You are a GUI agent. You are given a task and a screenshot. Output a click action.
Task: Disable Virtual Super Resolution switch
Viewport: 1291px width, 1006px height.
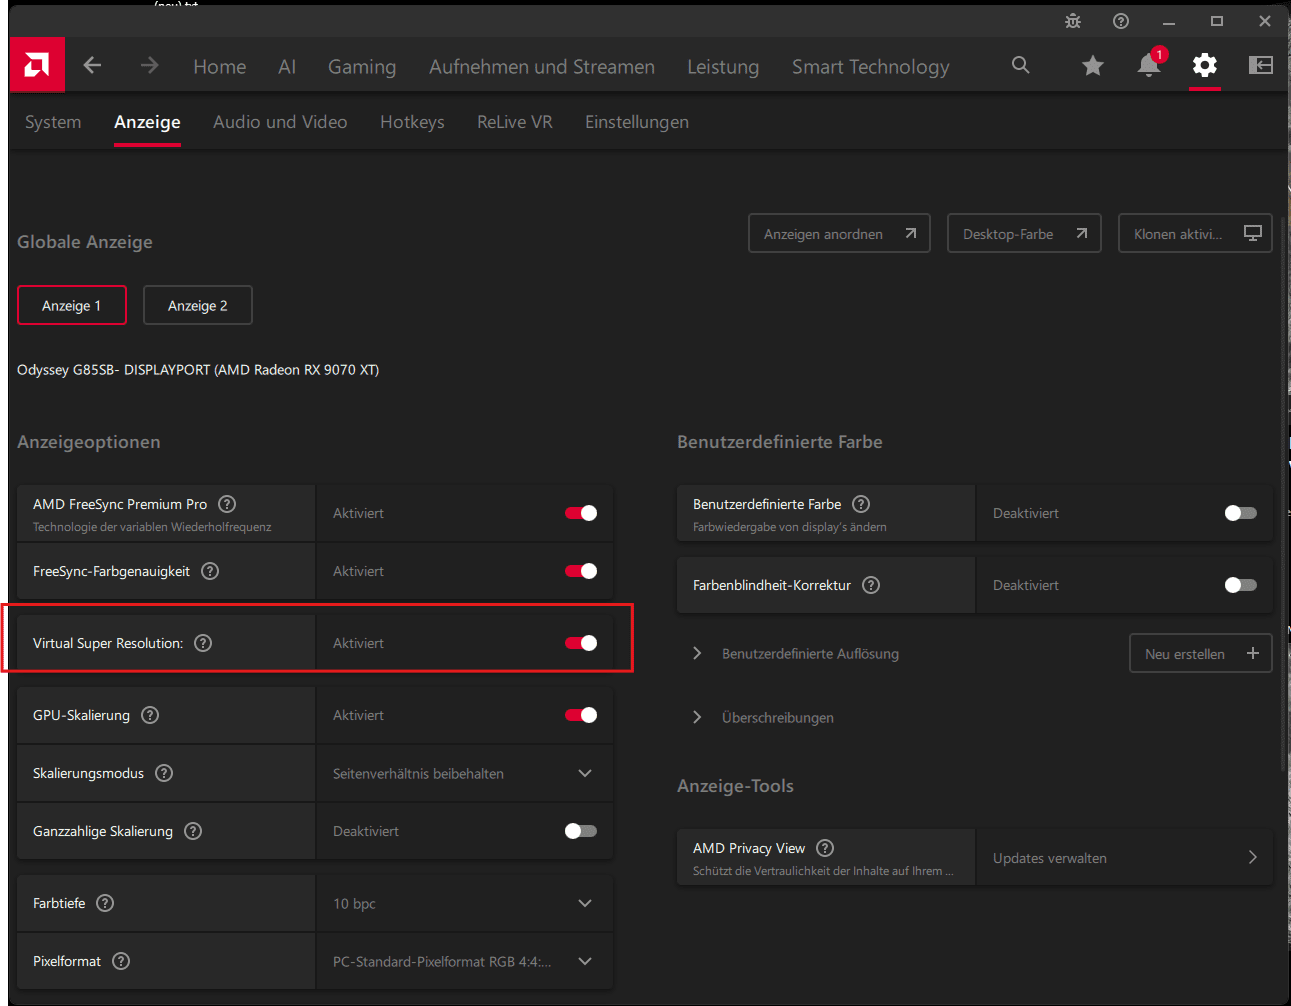click(x=581, y=643)
